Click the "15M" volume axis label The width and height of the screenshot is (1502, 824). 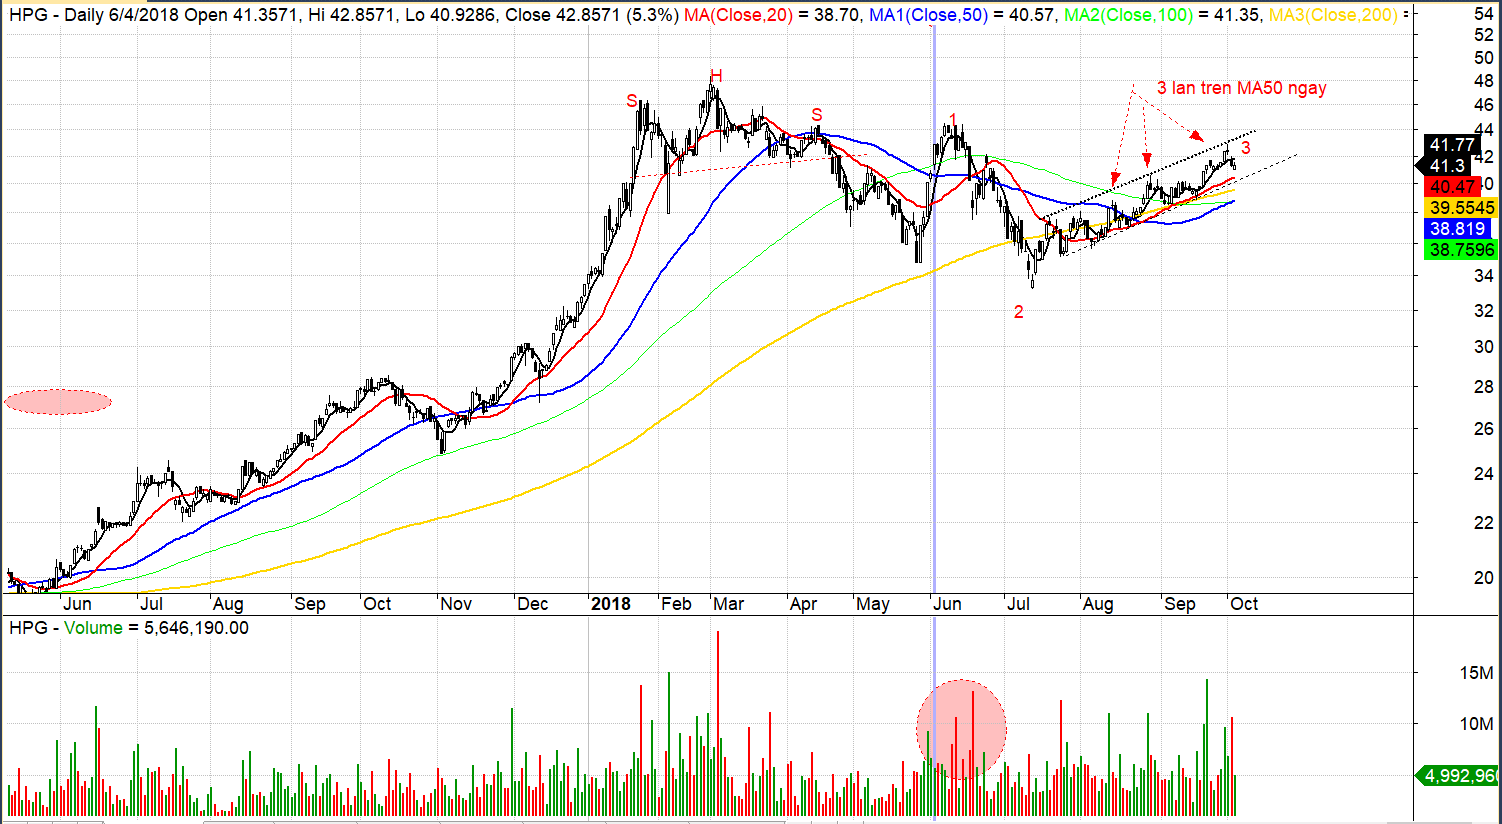(1476, 673)
